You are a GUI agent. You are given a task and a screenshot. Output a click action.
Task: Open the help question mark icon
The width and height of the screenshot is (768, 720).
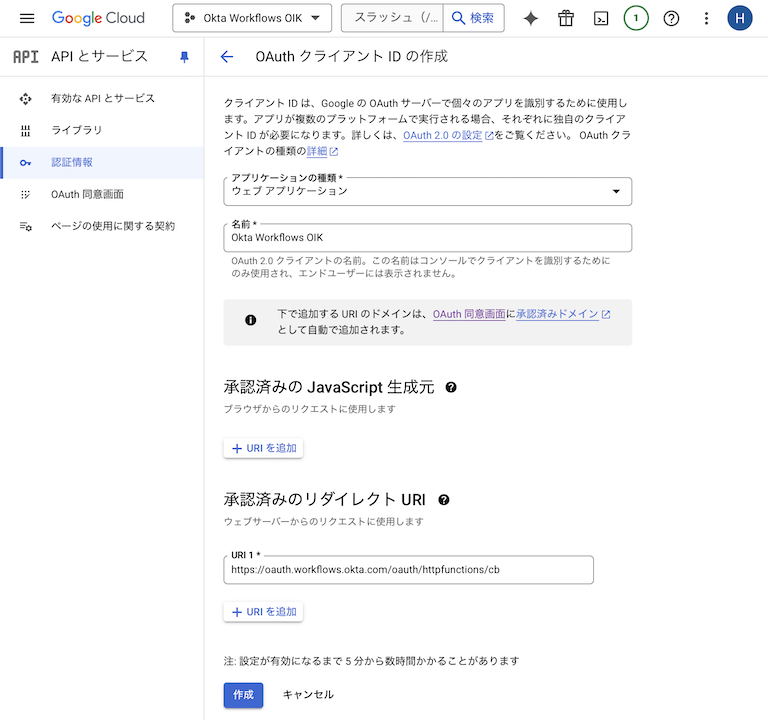tap(671, 18)
